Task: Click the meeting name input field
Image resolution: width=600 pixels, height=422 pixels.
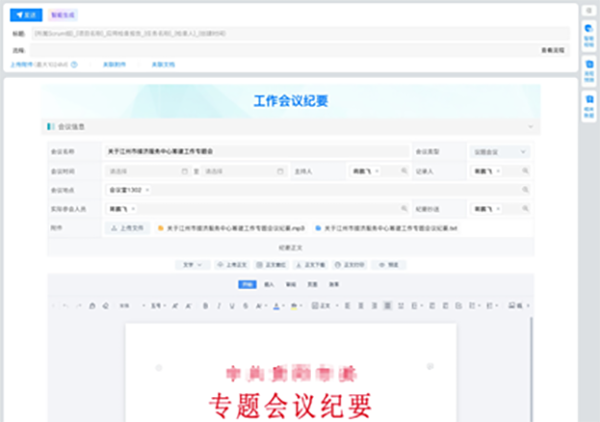Action: 256,152
